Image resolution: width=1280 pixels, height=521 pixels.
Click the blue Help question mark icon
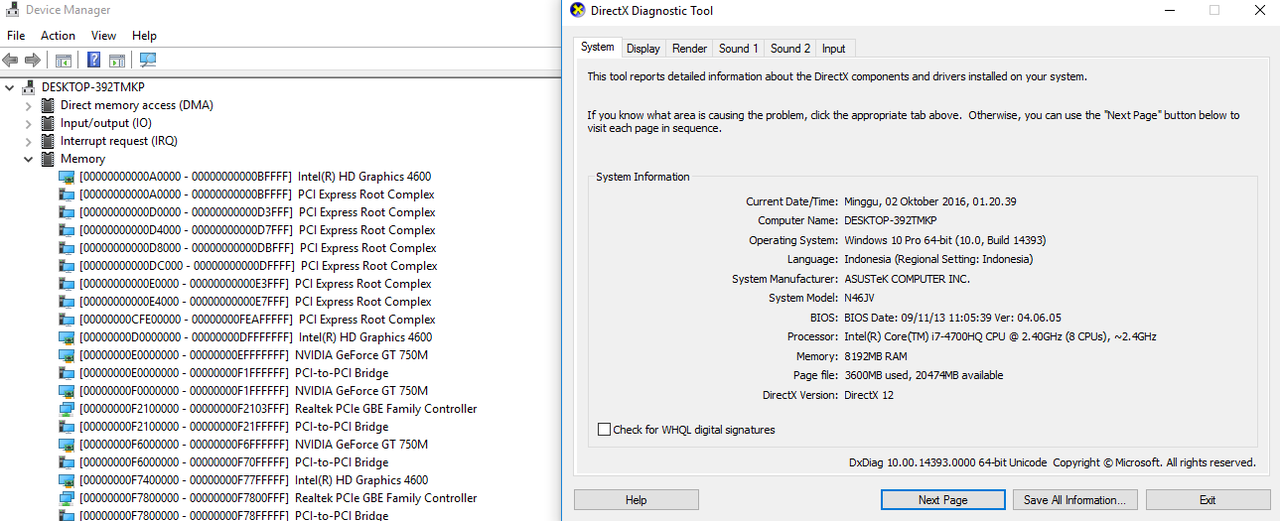tap(93, 60)
